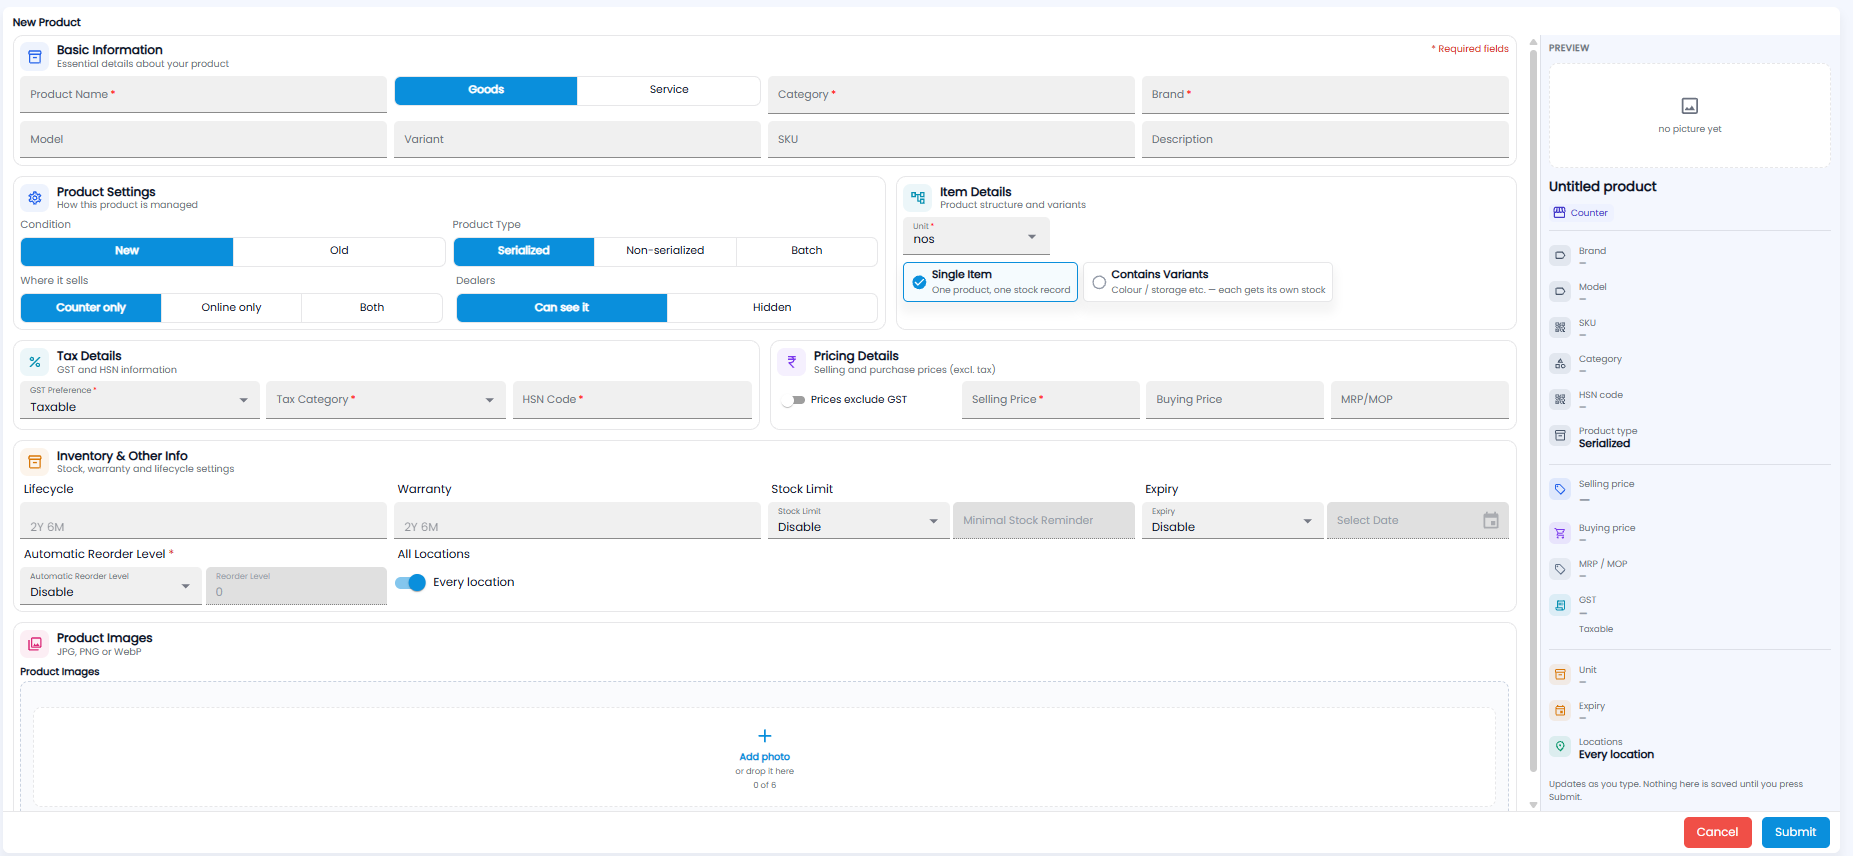The image size is (1853, 856).
Task: Click the Product Images section icon
Action: tap(35, 644)
